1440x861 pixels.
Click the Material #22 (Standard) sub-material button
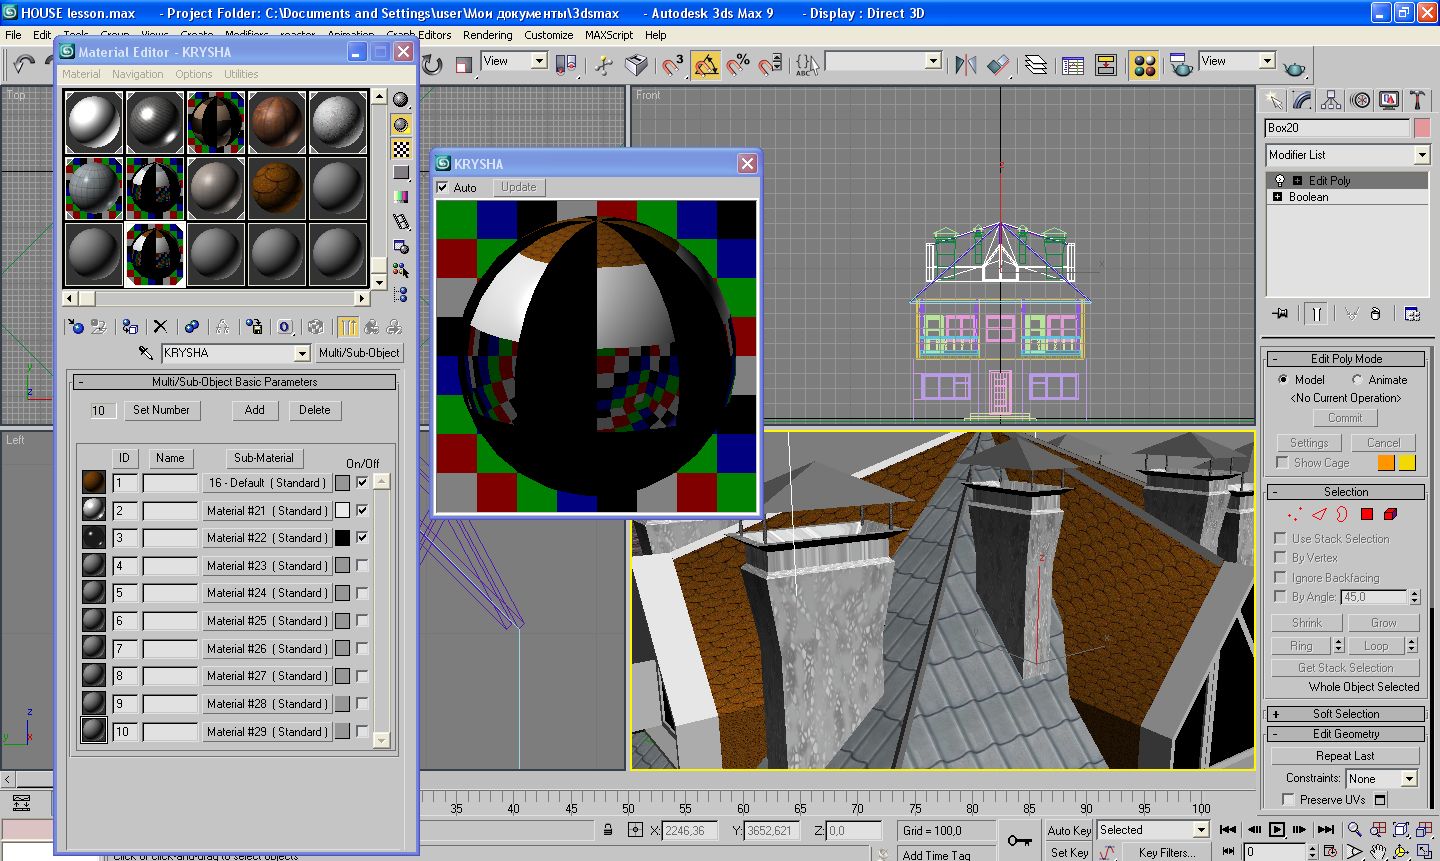point(266,538)
